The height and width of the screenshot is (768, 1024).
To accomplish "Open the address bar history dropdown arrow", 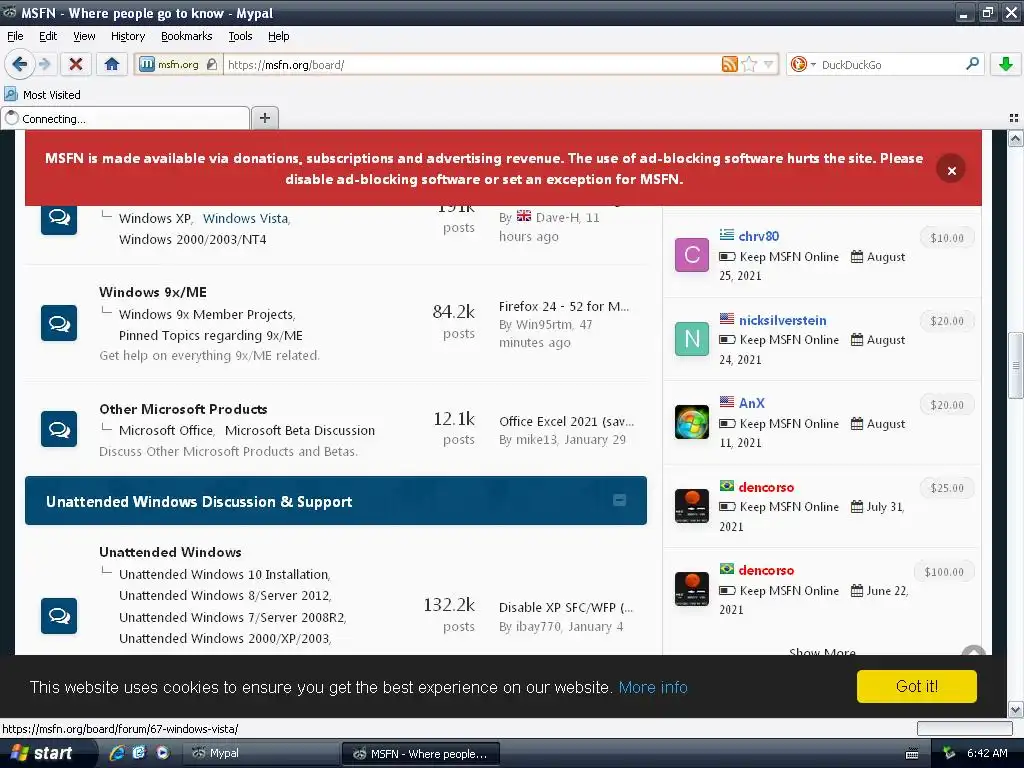I will click(x=768, y=64).
